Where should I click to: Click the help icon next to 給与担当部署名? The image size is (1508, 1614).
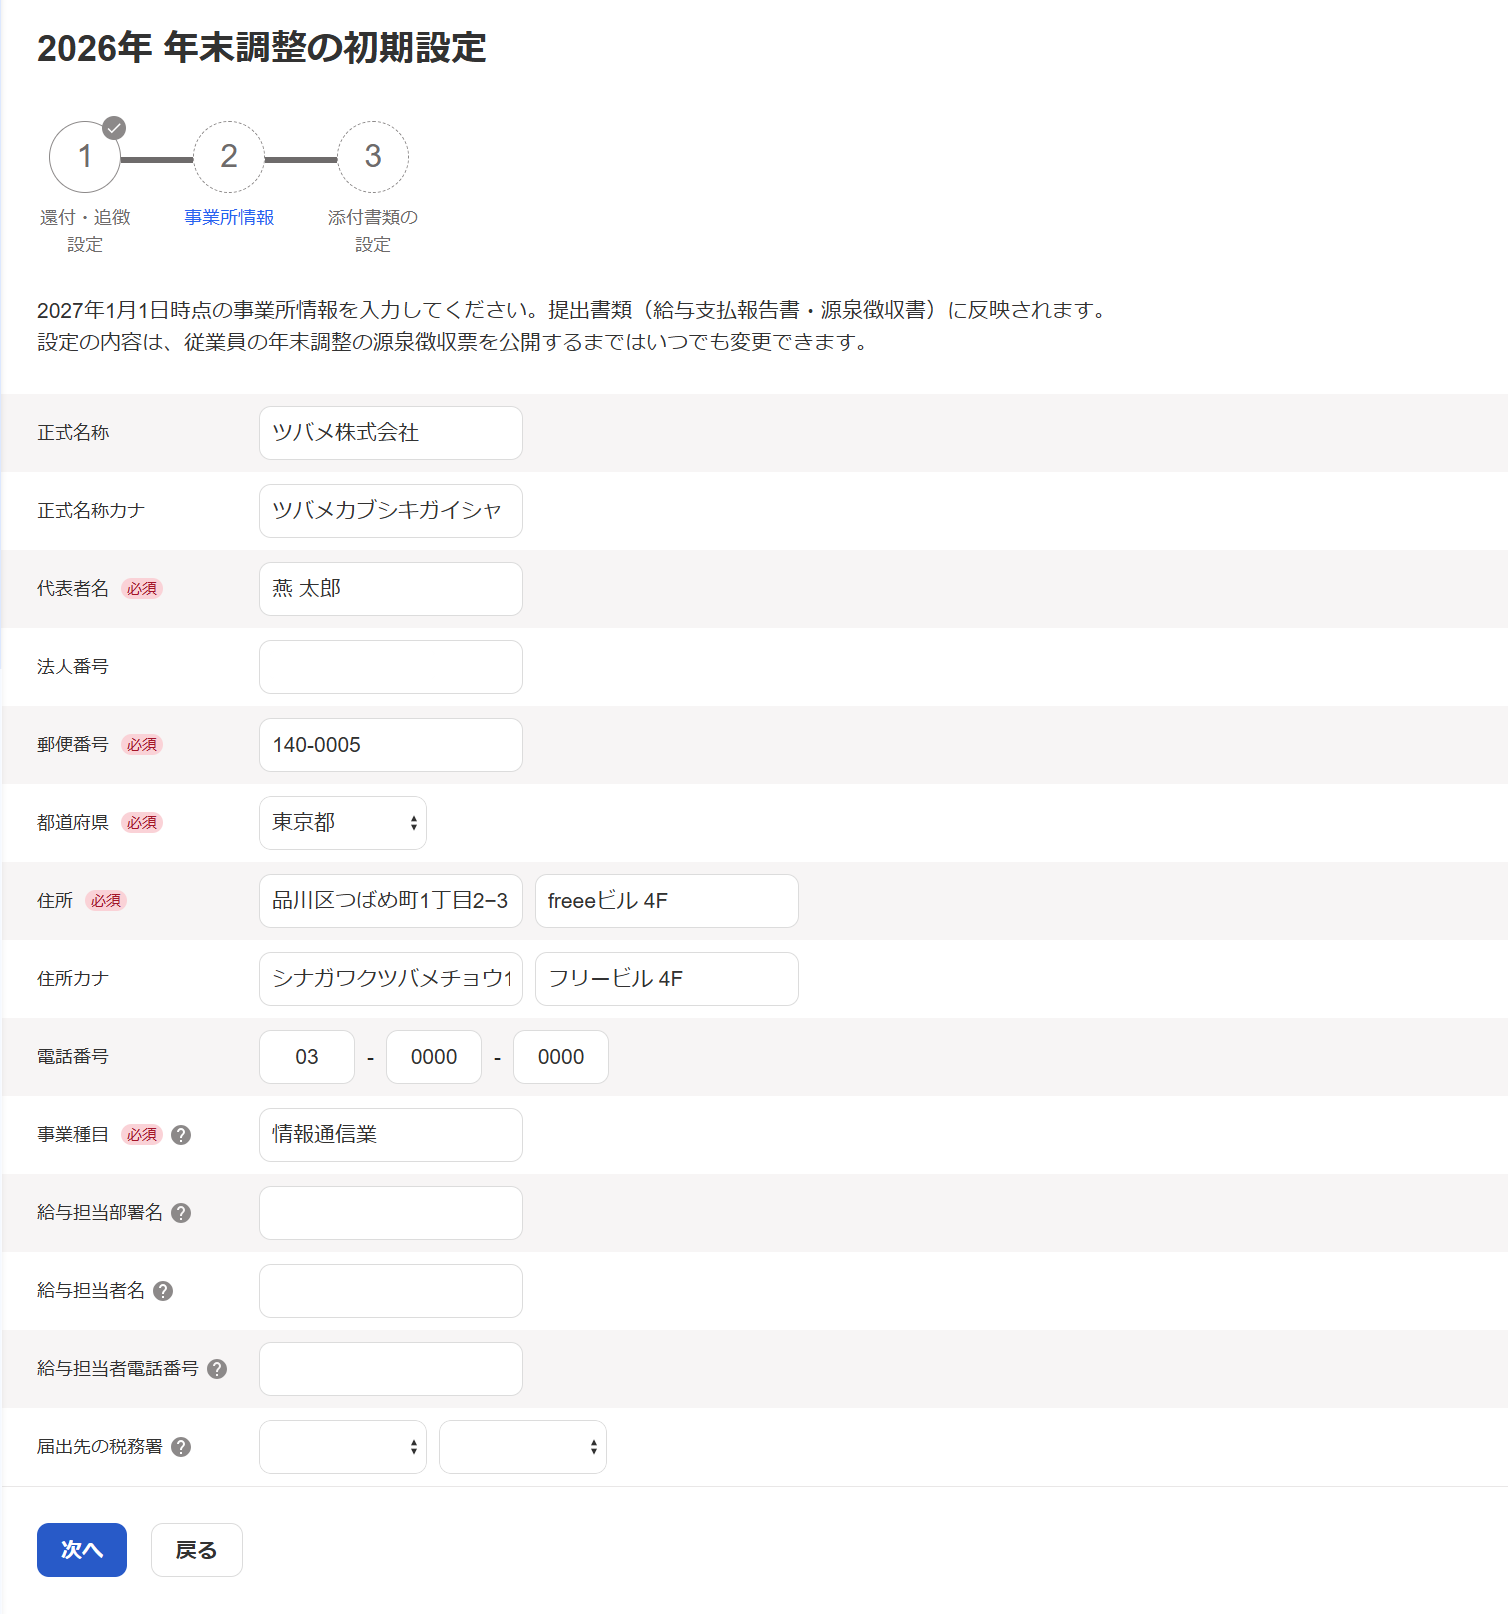181,1213
